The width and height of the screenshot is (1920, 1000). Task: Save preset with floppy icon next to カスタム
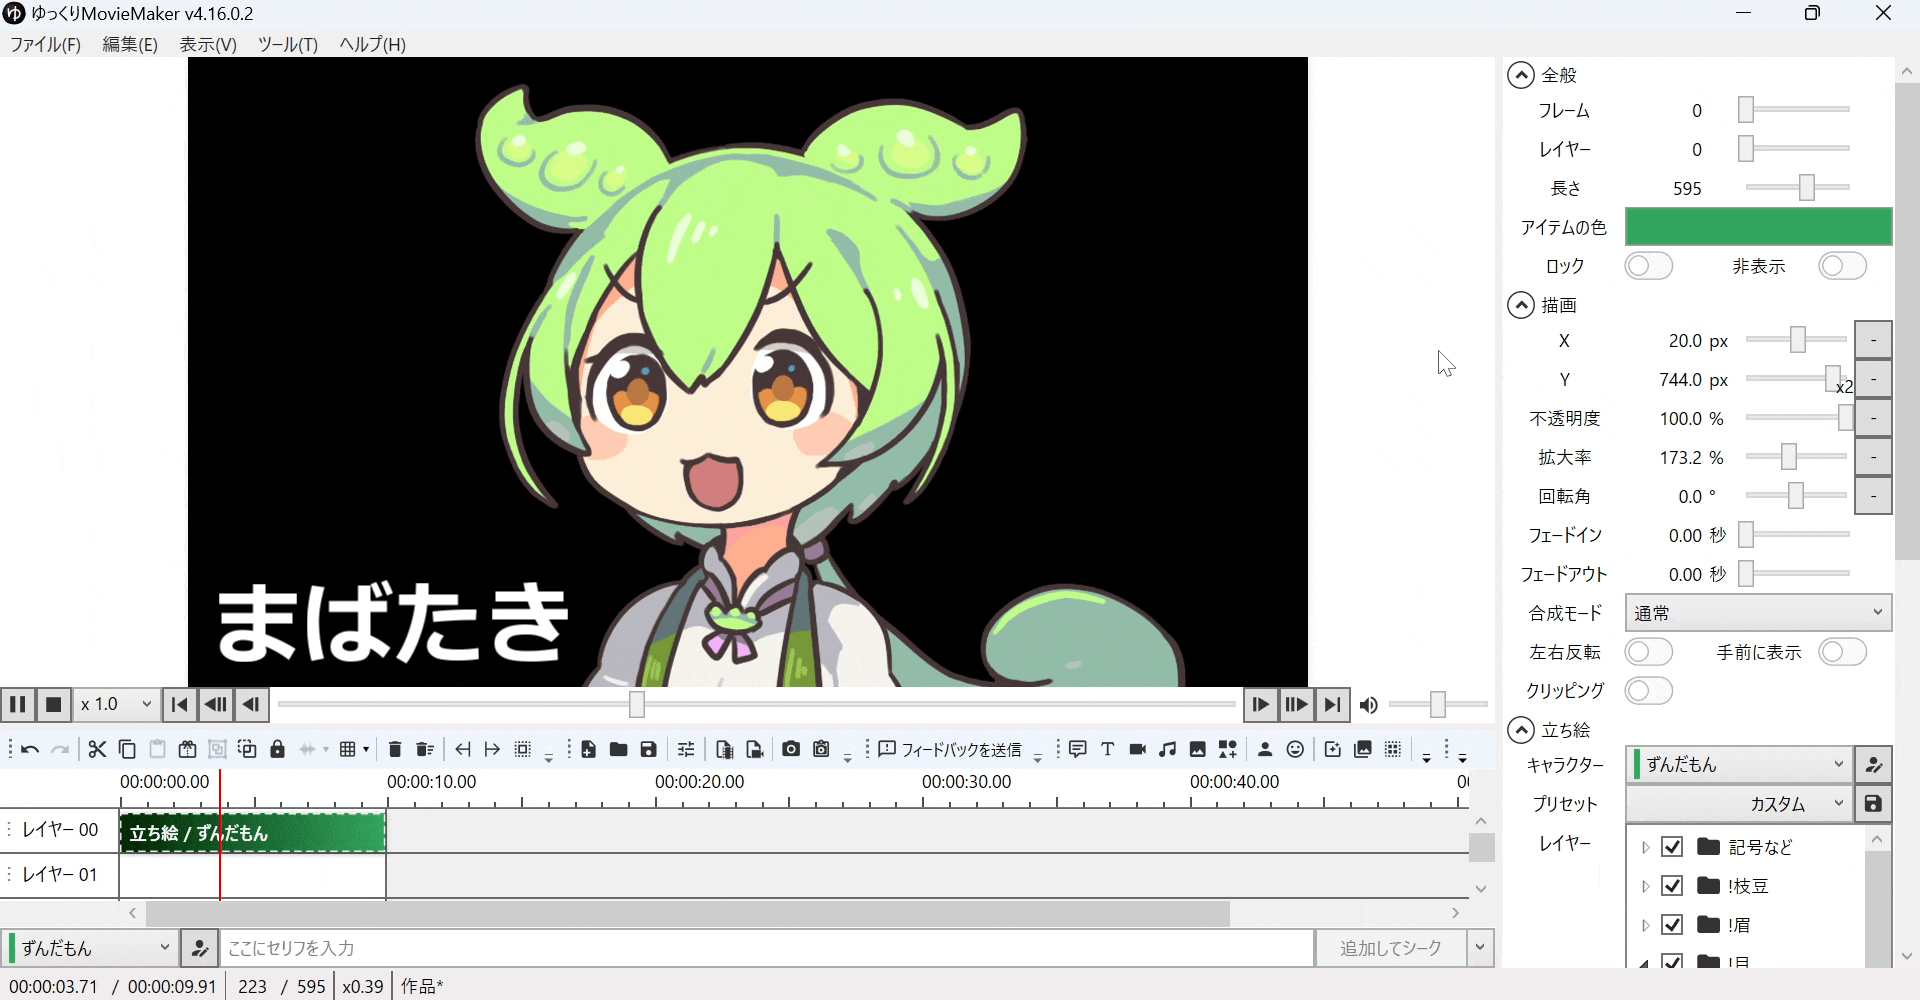point(1873,804)
